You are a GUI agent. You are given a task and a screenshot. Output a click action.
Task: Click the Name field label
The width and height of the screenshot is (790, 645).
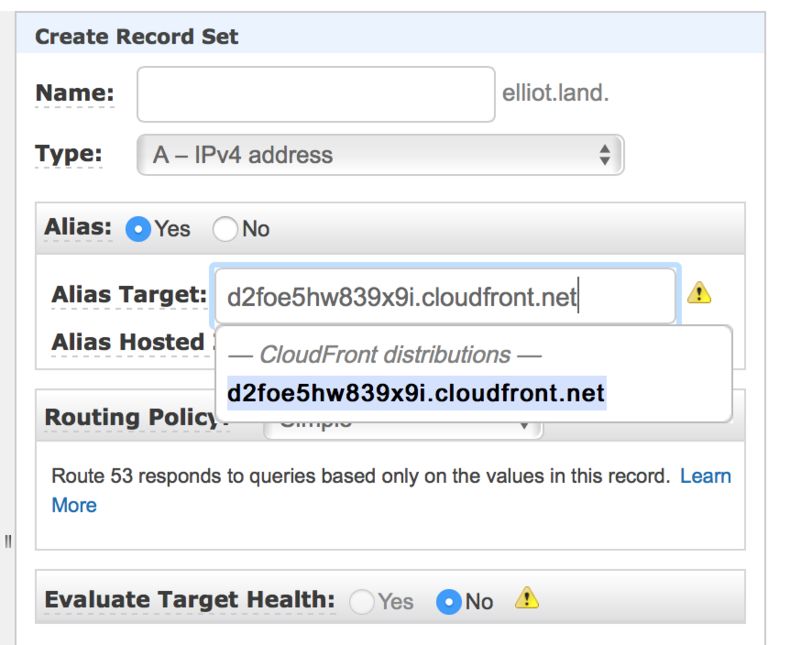coord(75,94)
